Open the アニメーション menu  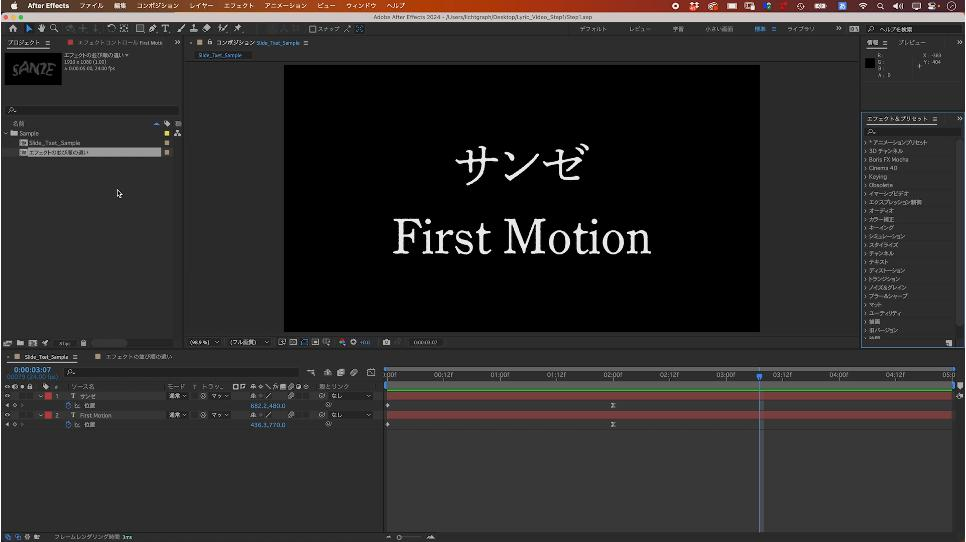286,6
